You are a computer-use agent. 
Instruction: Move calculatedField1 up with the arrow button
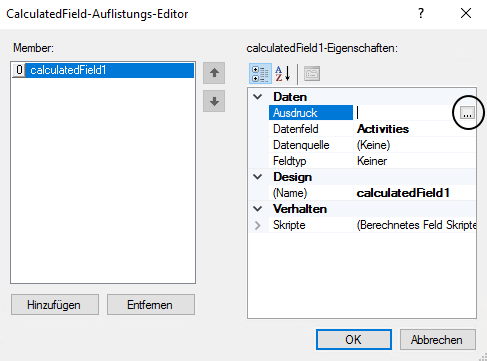[x=214, y=73]
